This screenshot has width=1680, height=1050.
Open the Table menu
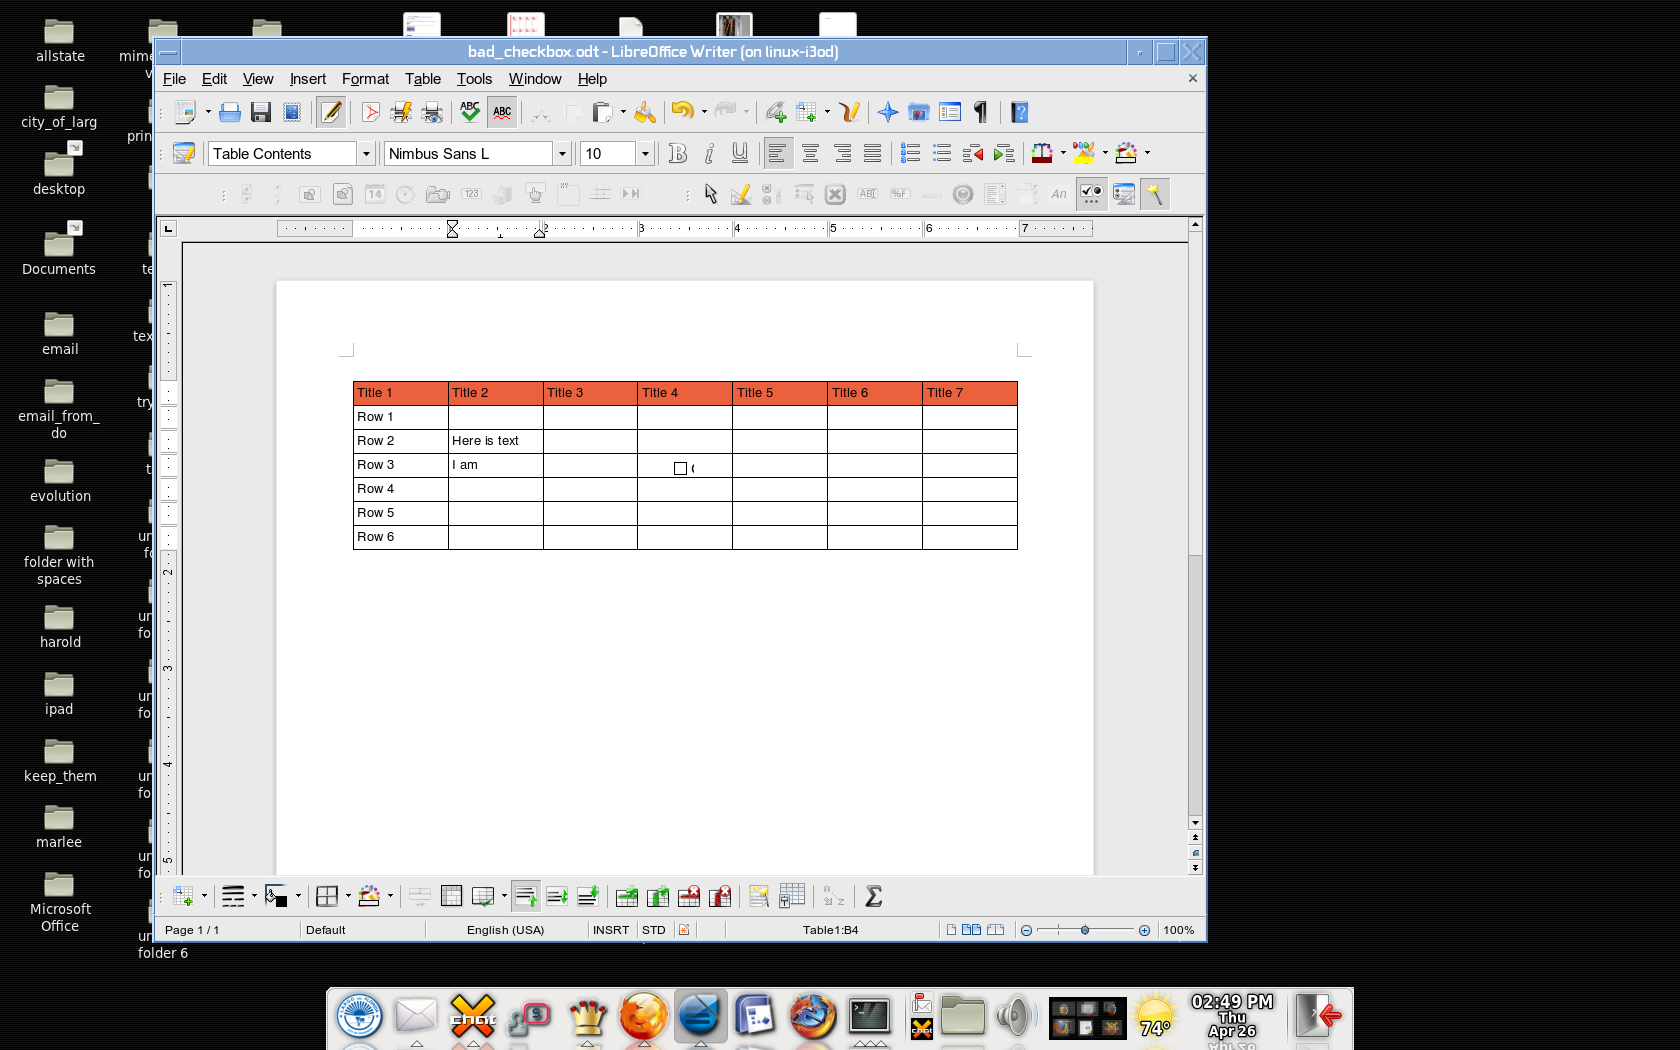coord(422,79)
